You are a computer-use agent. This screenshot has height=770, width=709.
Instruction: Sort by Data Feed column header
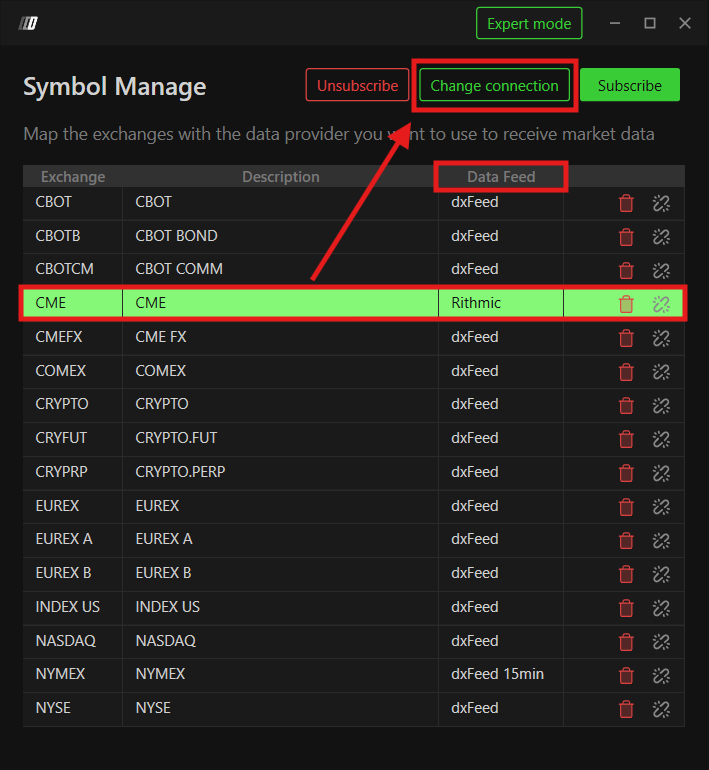[501, 177]
